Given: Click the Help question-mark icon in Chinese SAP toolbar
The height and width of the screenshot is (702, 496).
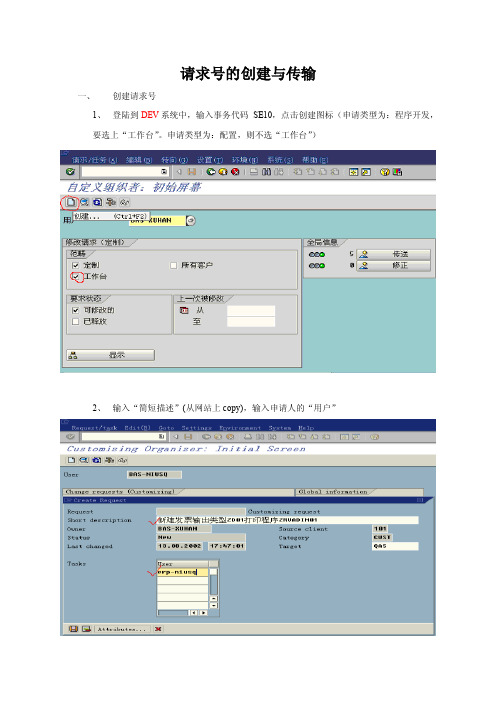Looking at the screenshot, I should pos(384,172).
